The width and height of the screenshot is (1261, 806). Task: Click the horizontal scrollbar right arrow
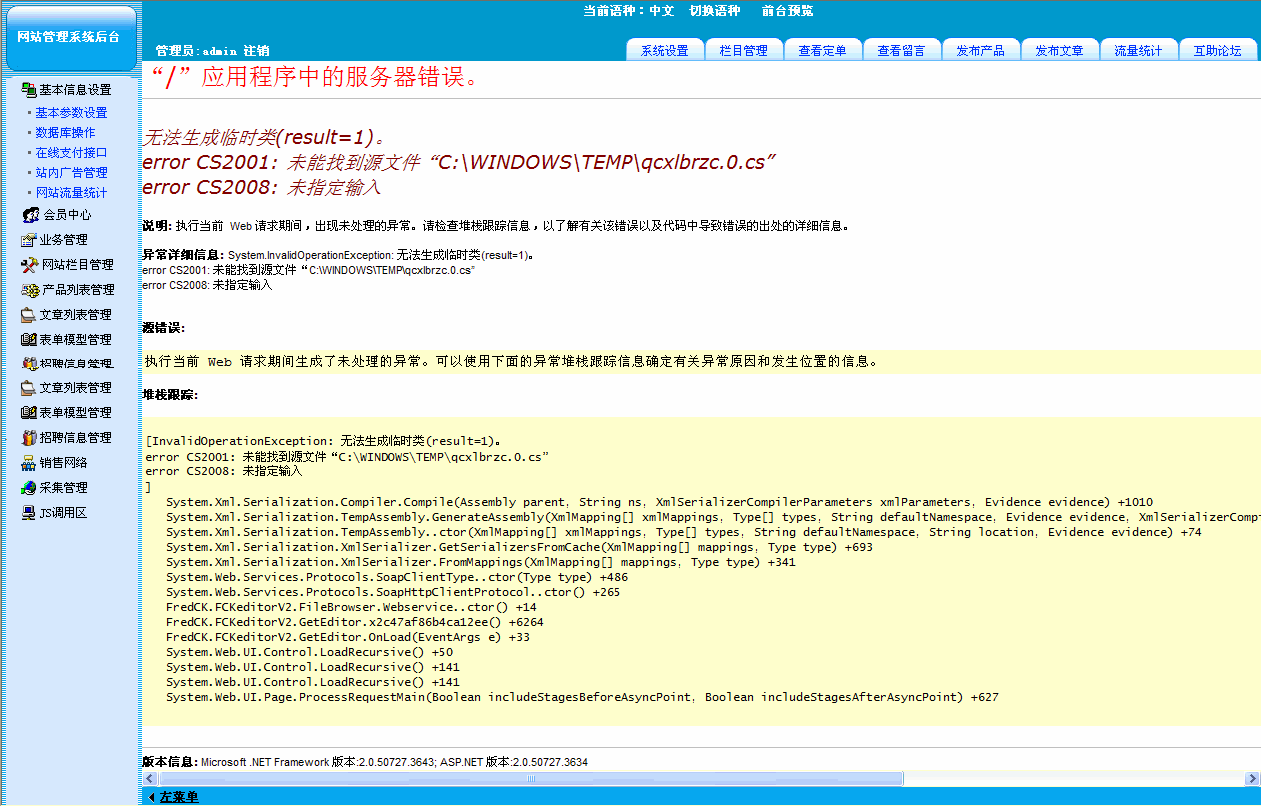click(x=1252, y=779)
